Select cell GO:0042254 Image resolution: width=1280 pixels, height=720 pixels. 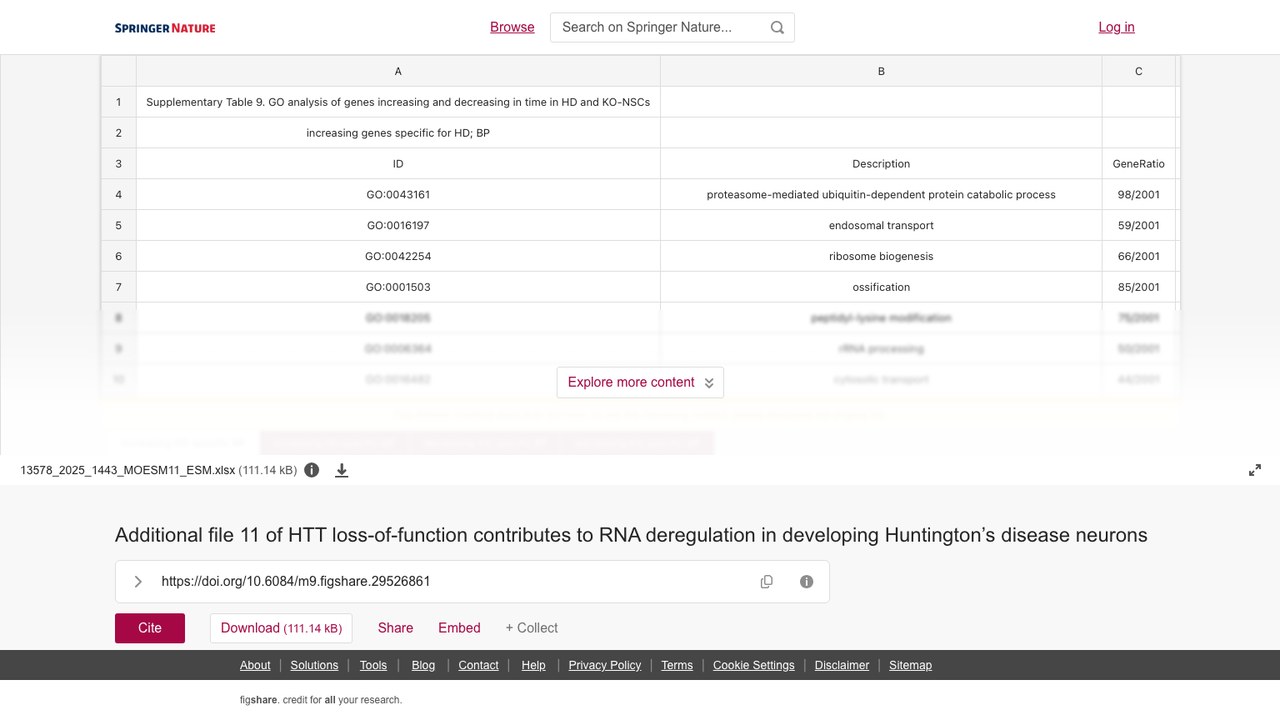click(398, 257)
